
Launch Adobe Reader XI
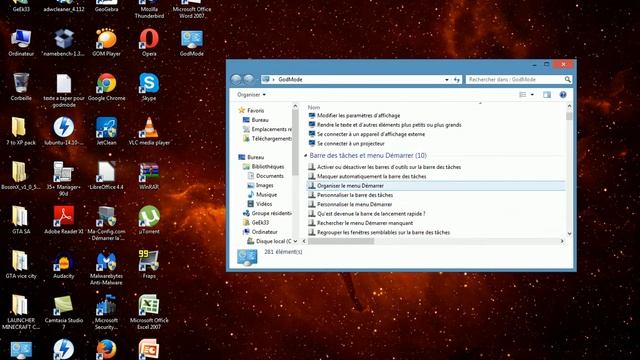click(64, 220)
